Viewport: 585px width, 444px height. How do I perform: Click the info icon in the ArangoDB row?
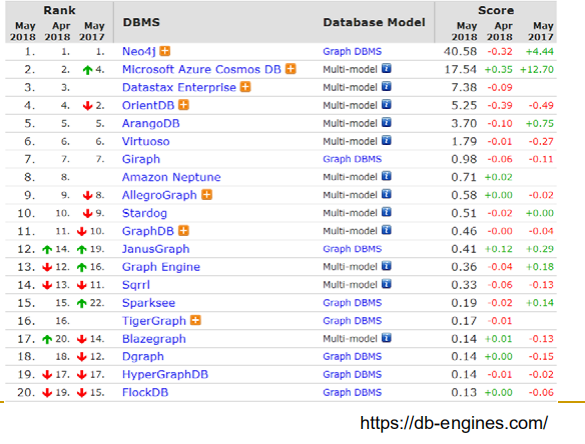[387, 122]
